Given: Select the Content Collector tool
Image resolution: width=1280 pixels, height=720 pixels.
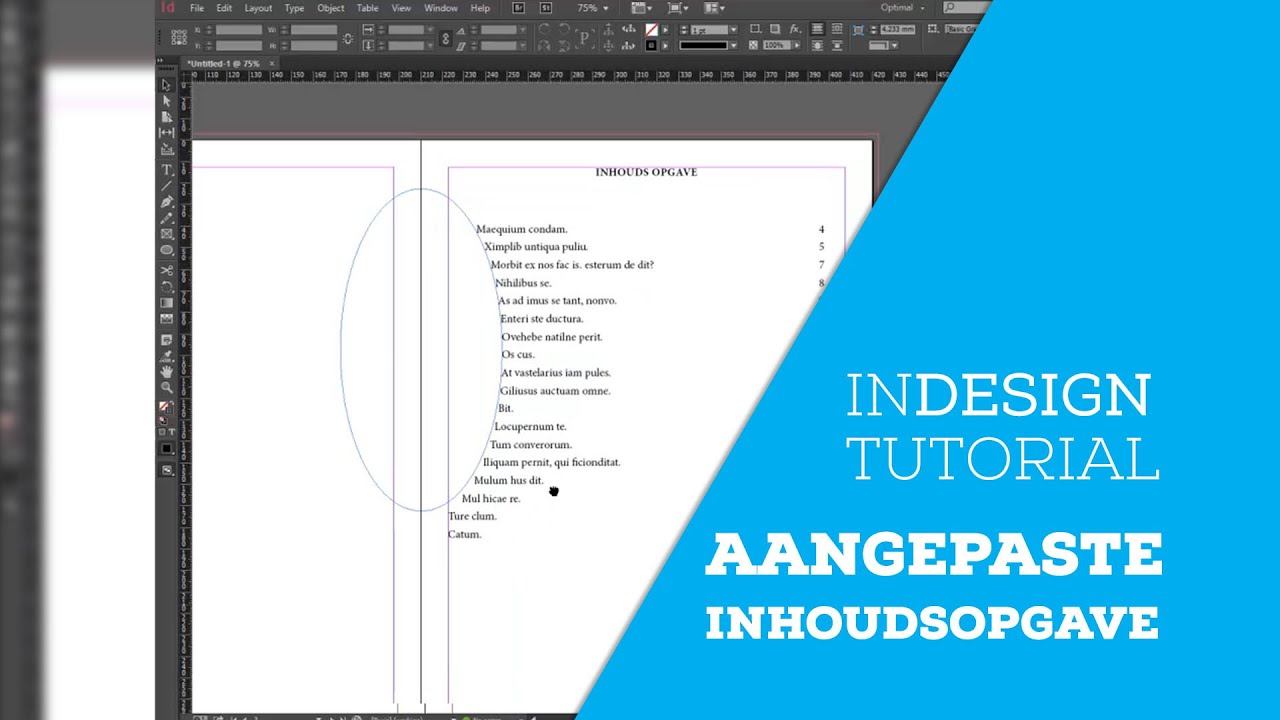Looking at the screenshot, I should [x=167, y=148].
